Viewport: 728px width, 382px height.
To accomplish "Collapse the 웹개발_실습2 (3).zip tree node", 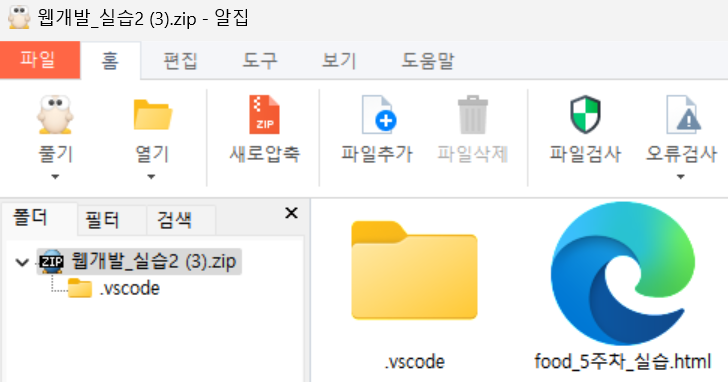I will tap(22, 262).
